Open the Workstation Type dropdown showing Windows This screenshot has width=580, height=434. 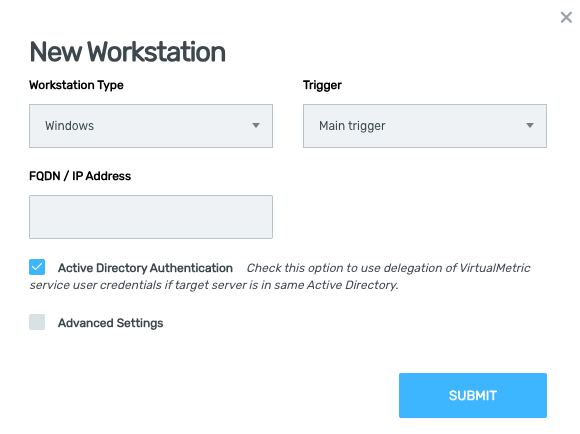point(151,126)
